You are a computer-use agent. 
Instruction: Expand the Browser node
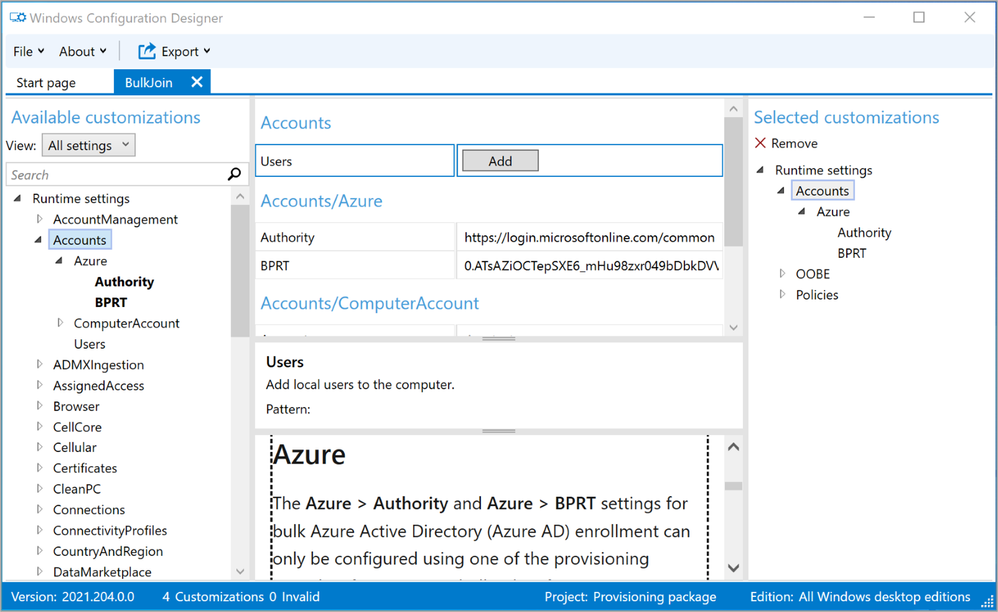(39, 406)
